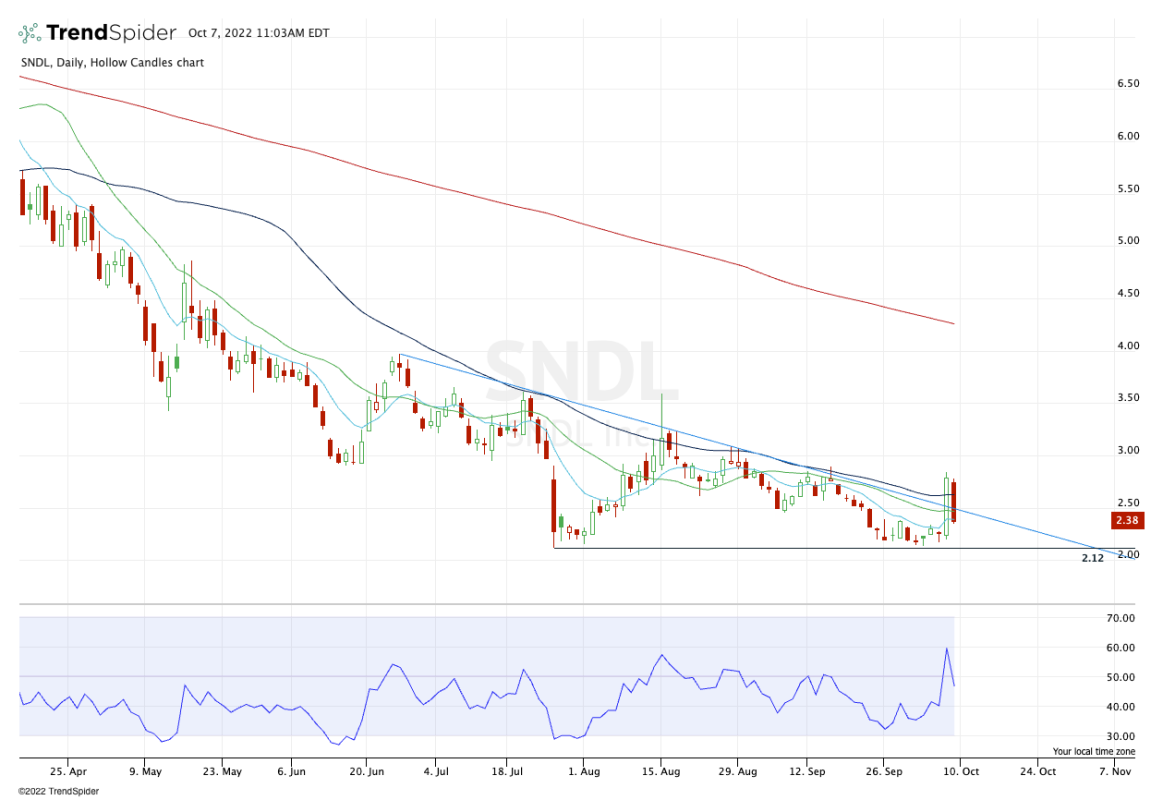The height and width of the screenshot is (800, 1163).
Task: Select the 10. Oct date axis marker
Action: (960, 772)
